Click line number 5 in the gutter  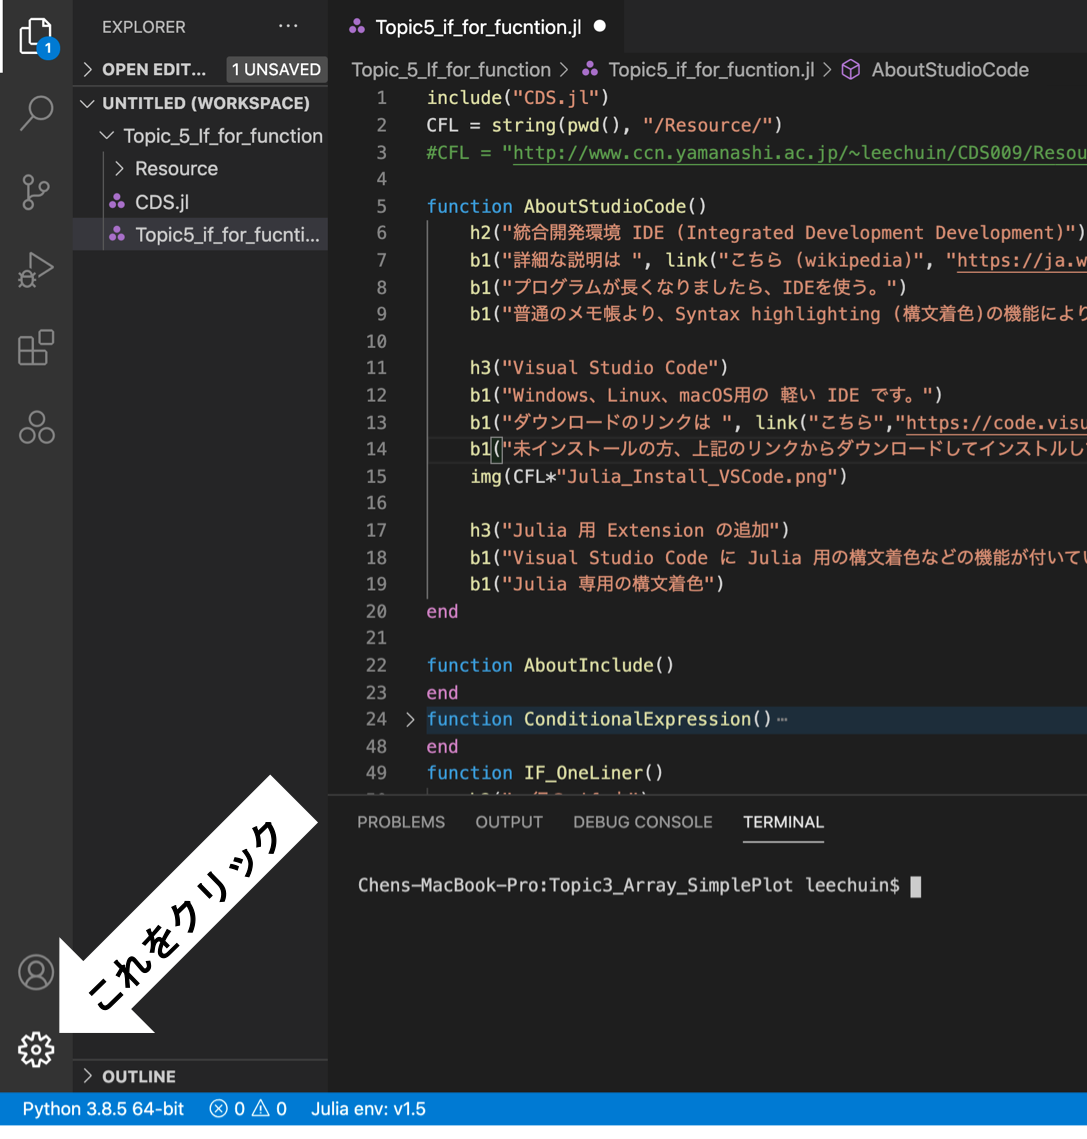tap(381, 206)
